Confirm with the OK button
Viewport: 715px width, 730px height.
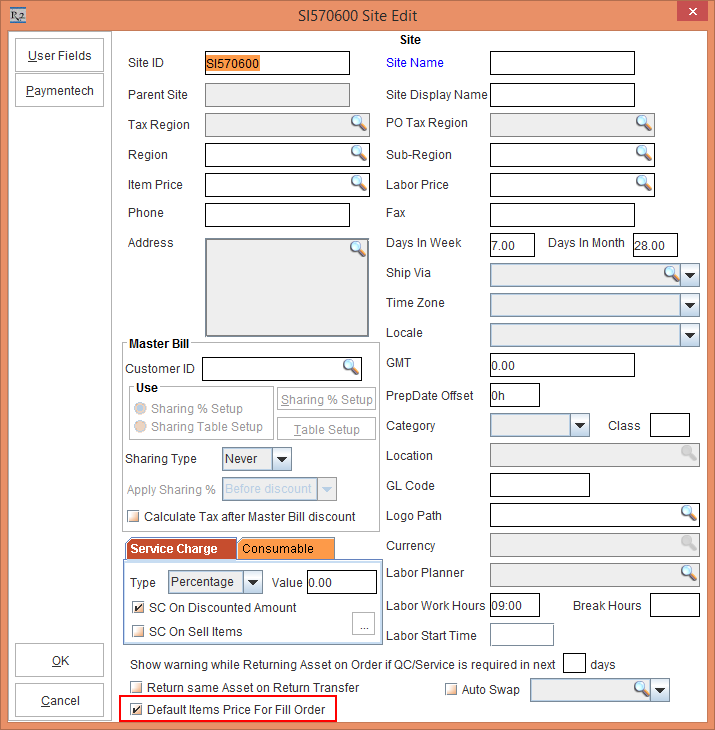[x=60, y=660]
